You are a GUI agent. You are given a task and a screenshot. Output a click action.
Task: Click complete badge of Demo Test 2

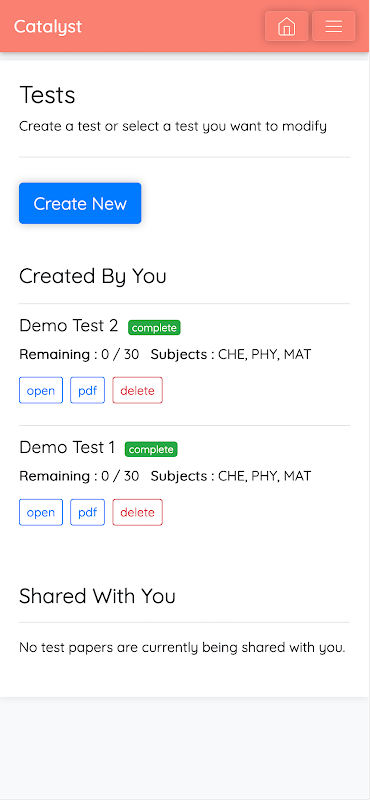[154, 328]
